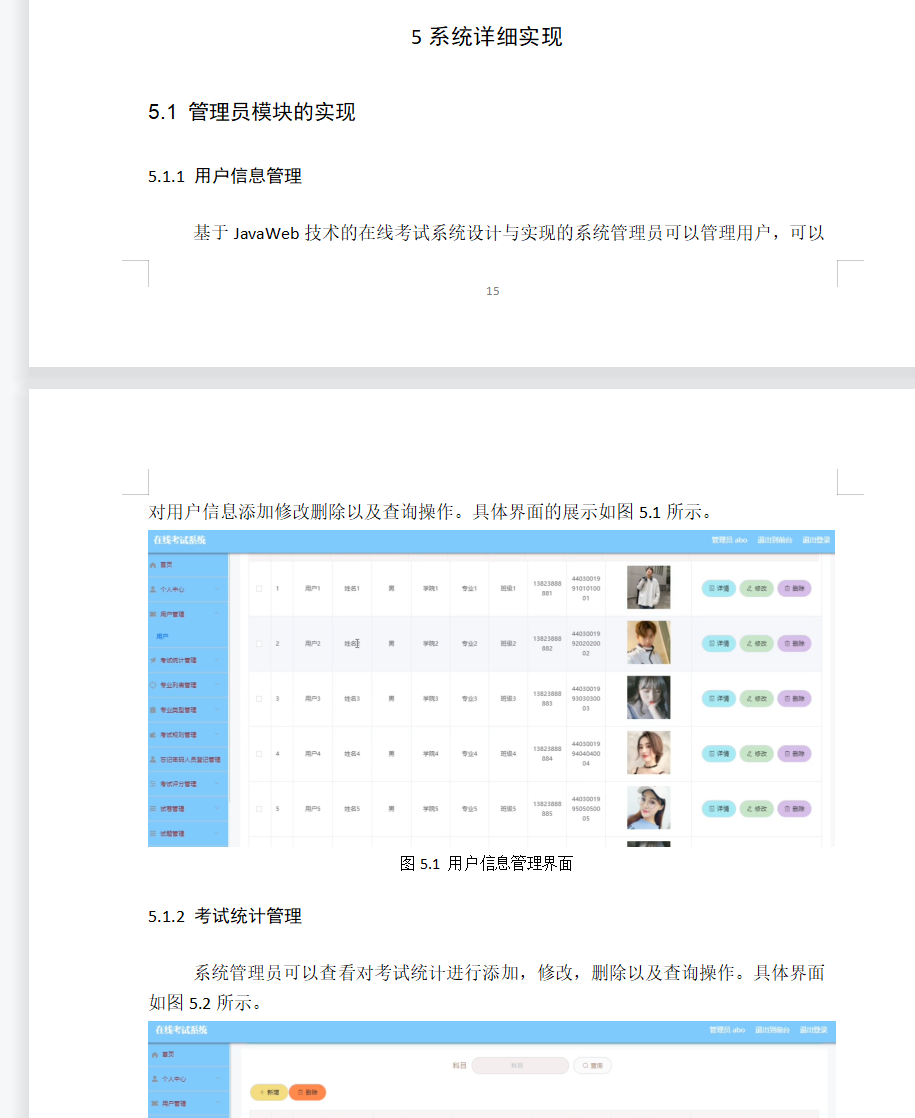Open 考试评分管理 sidebar menu item
The height and width of the screenshot is (1118, 915).
point(187,784)
